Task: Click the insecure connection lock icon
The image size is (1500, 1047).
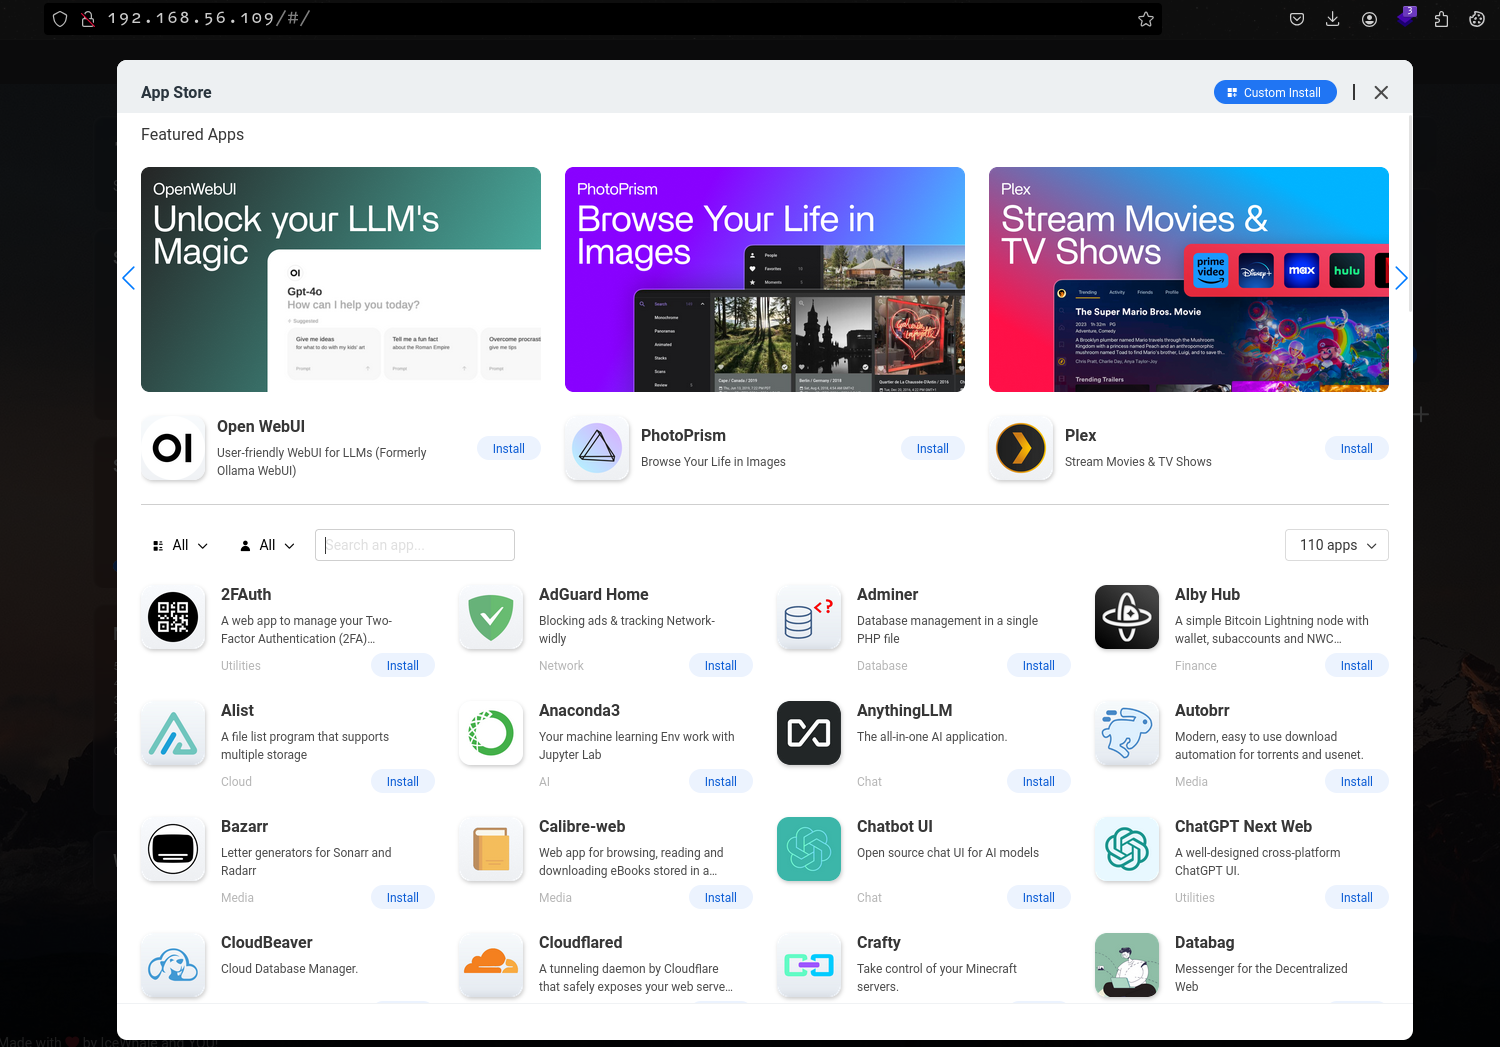Action: point(88,19)
